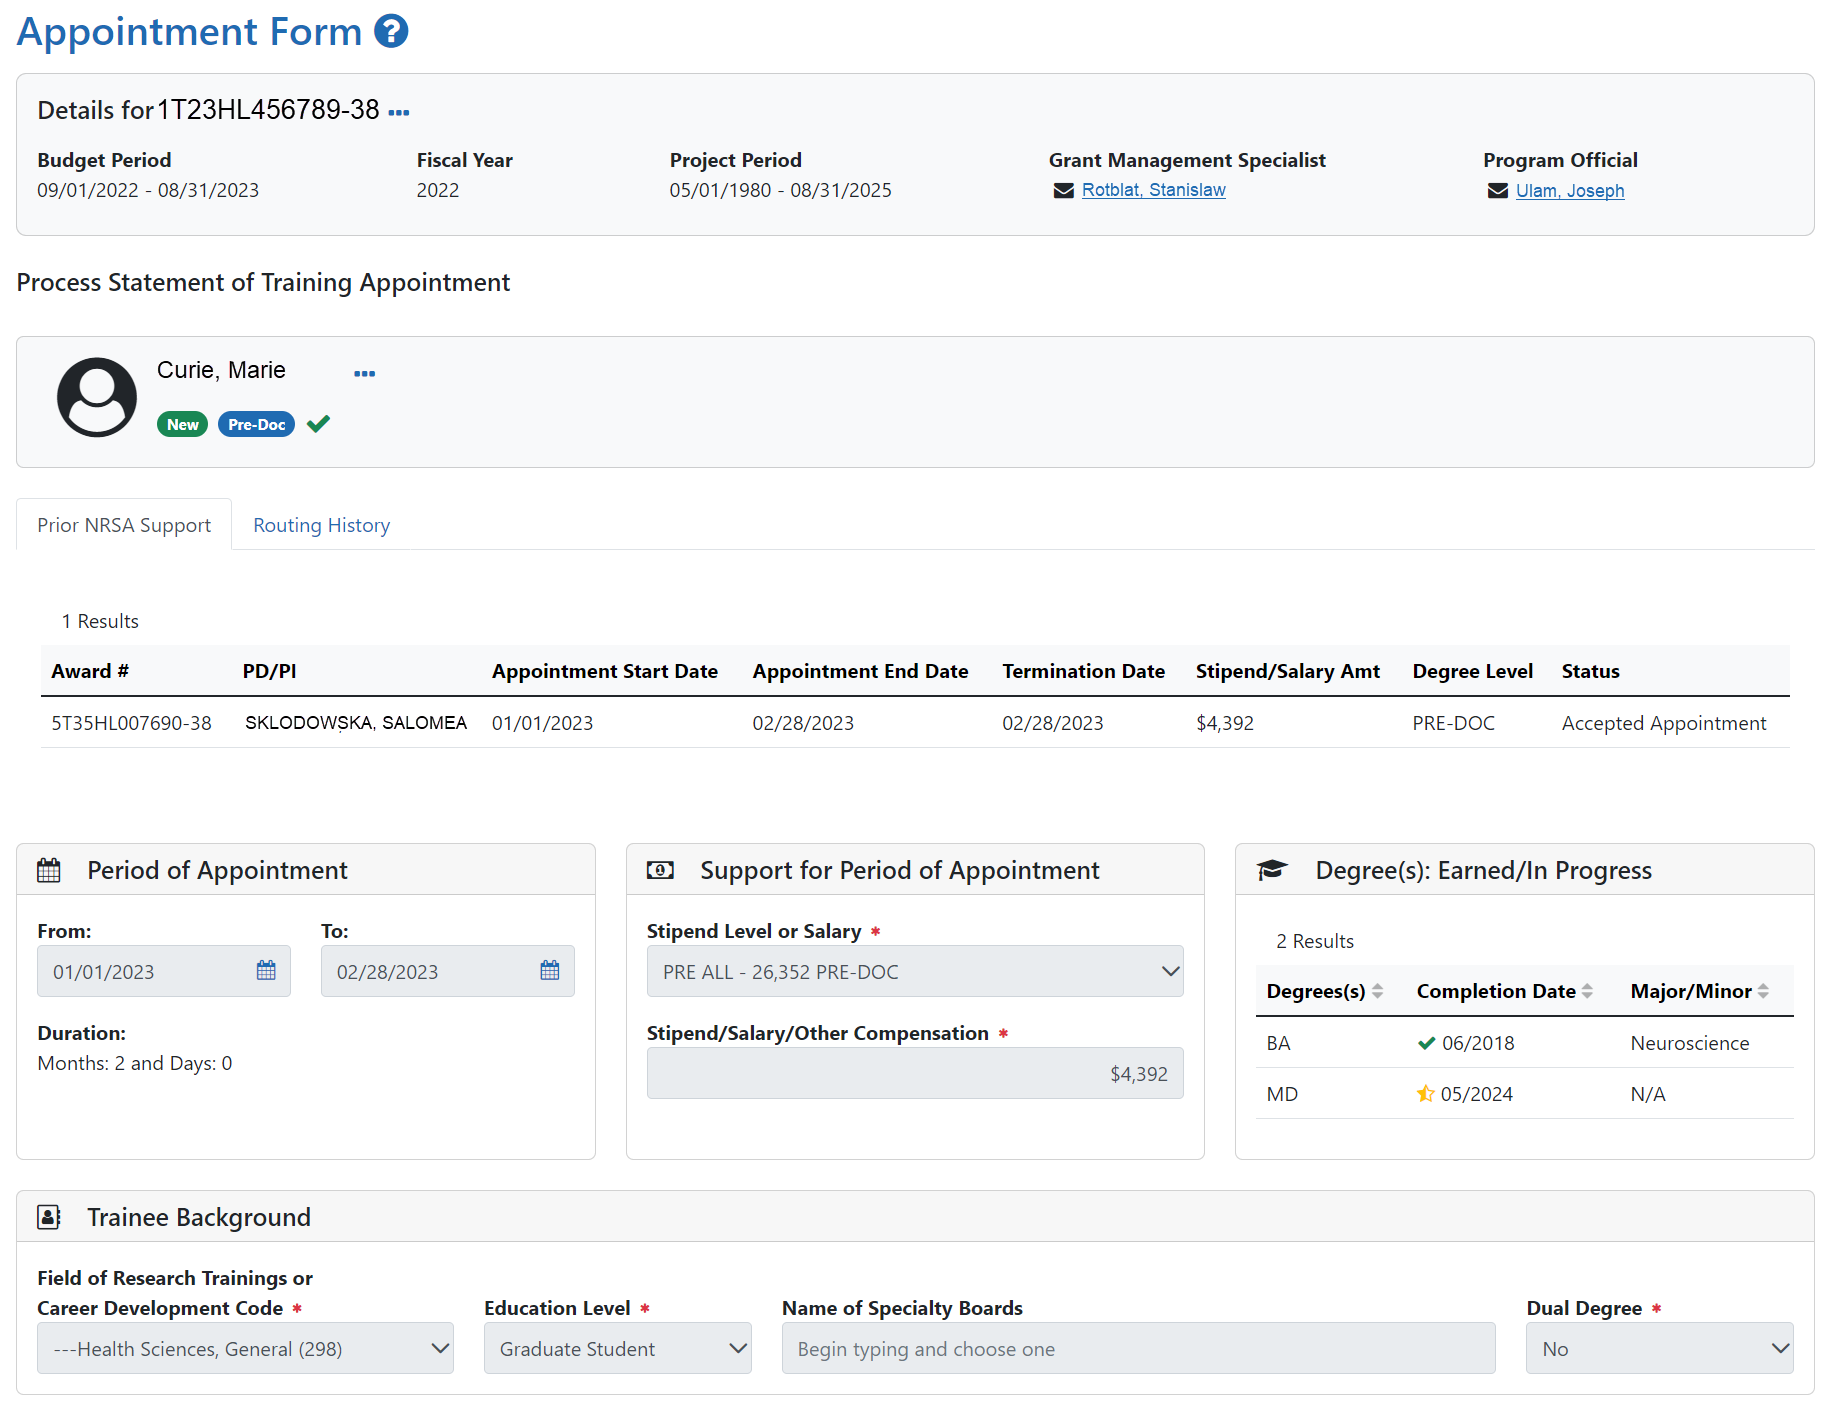Click Accepted Appointment status cell
The image size is (1837, 1414).
pyautogui.click(x=1664, y=723)
